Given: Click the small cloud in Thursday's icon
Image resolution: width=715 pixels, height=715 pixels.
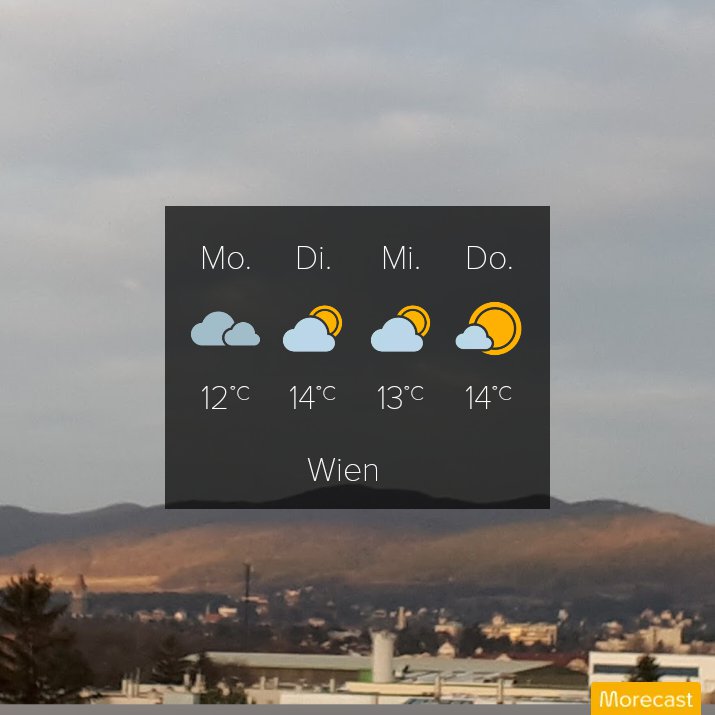Looking at the screenshot, I should [474, 338].
